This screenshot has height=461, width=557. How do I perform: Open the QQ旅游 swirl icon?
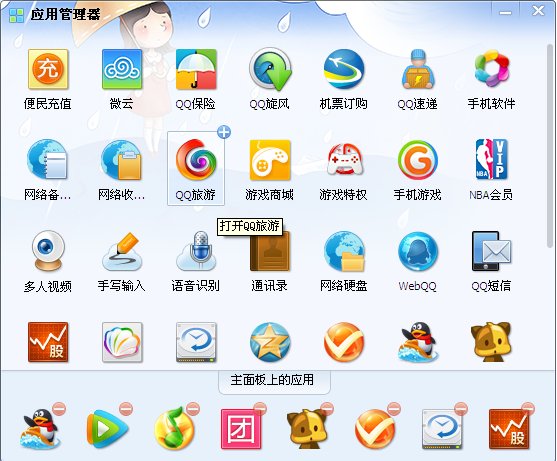click(196, 159)
